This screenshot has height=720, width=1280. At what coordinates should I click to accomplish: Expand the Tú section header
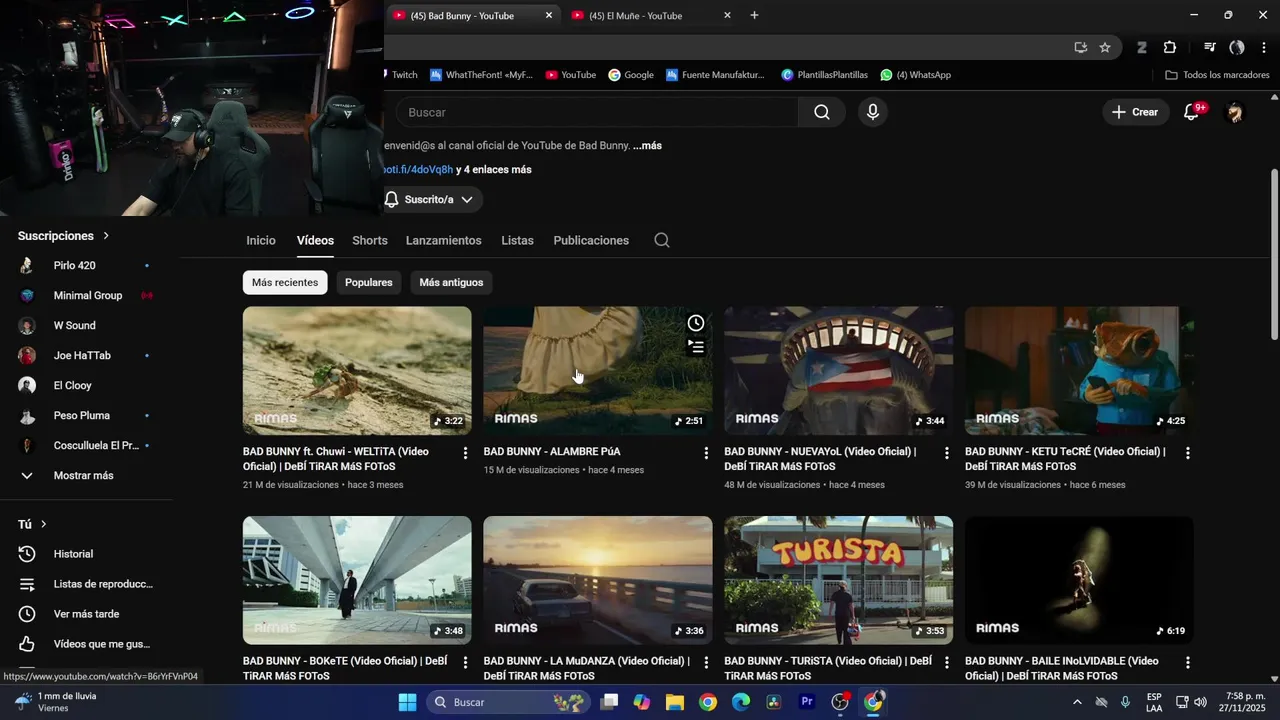(x=33, y=524)
